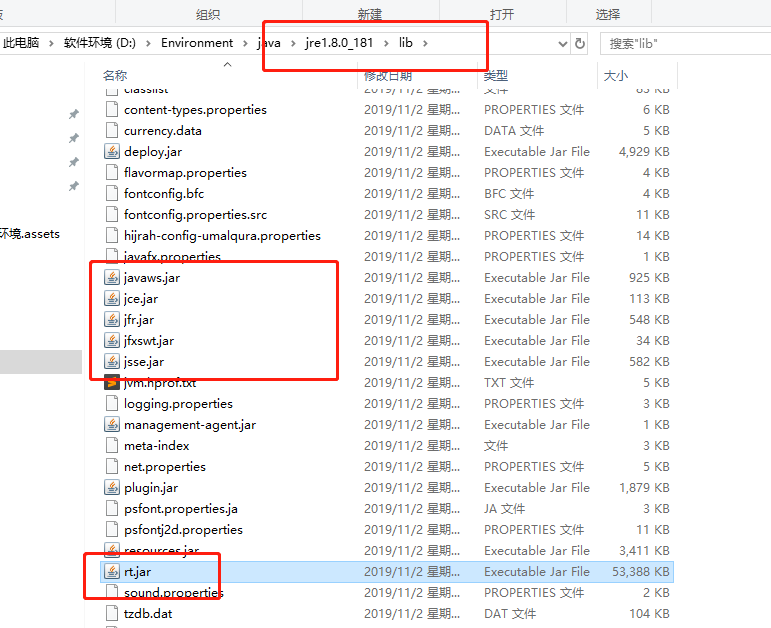This screenshot has height=628, width=771.
Task: Click the jce.jar Java icon
Action: [x=112, y=299]
